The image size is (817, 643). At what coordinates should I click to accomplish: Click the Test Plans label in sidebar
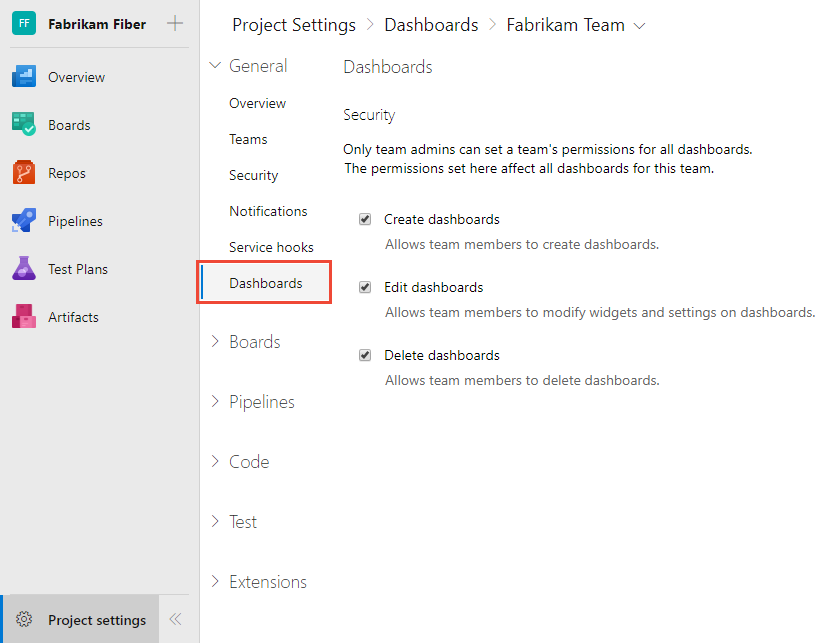tap(78, 269)
